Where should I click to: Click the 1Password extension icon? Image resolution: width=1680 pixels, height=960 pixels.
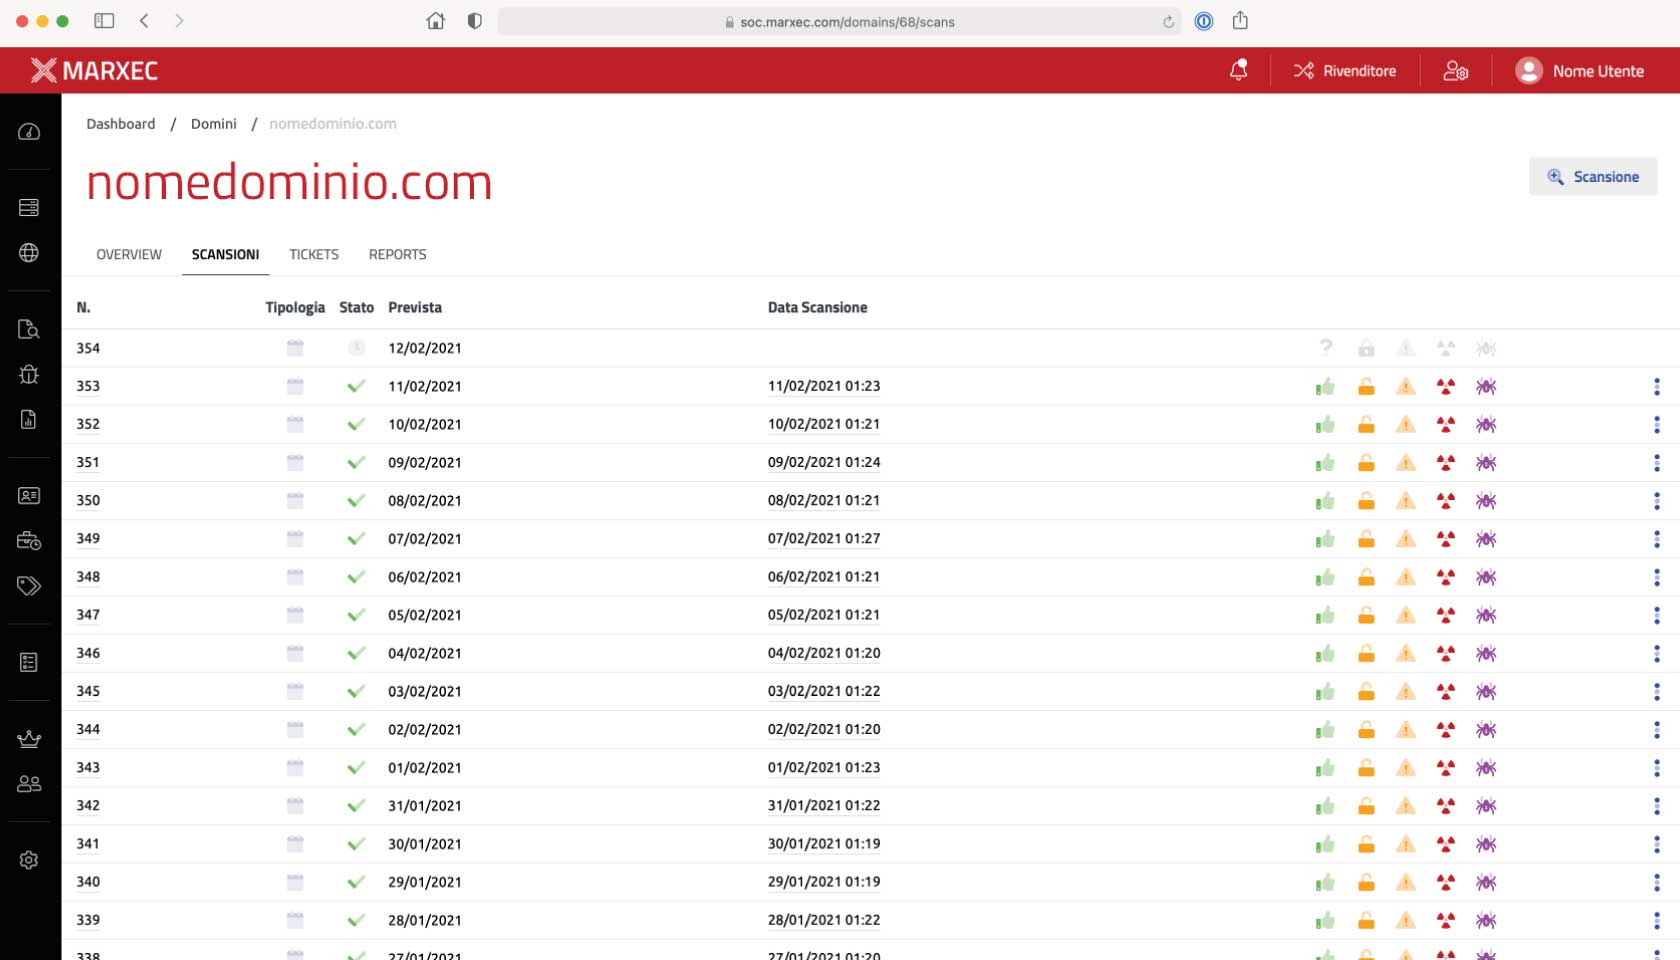(x=1204, y=21)
